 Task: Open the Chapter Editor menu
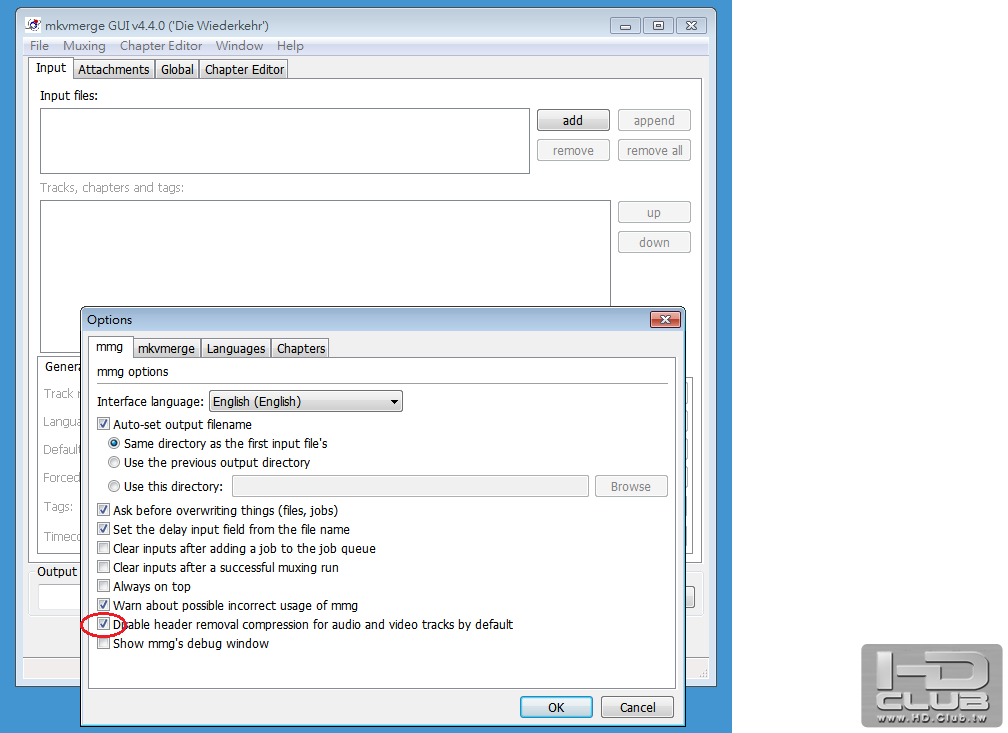pos(161,46)
